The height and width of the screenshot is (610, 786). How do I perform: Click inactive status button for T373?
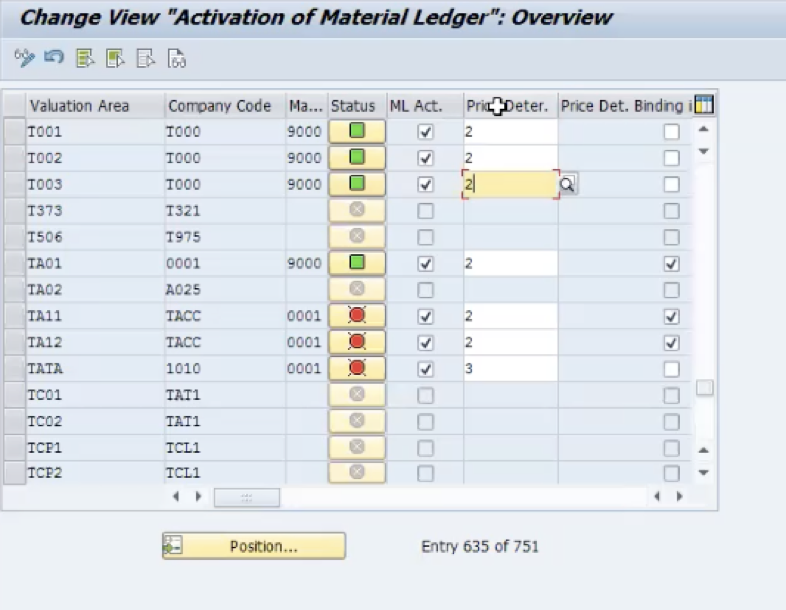[x=357, y=211]
